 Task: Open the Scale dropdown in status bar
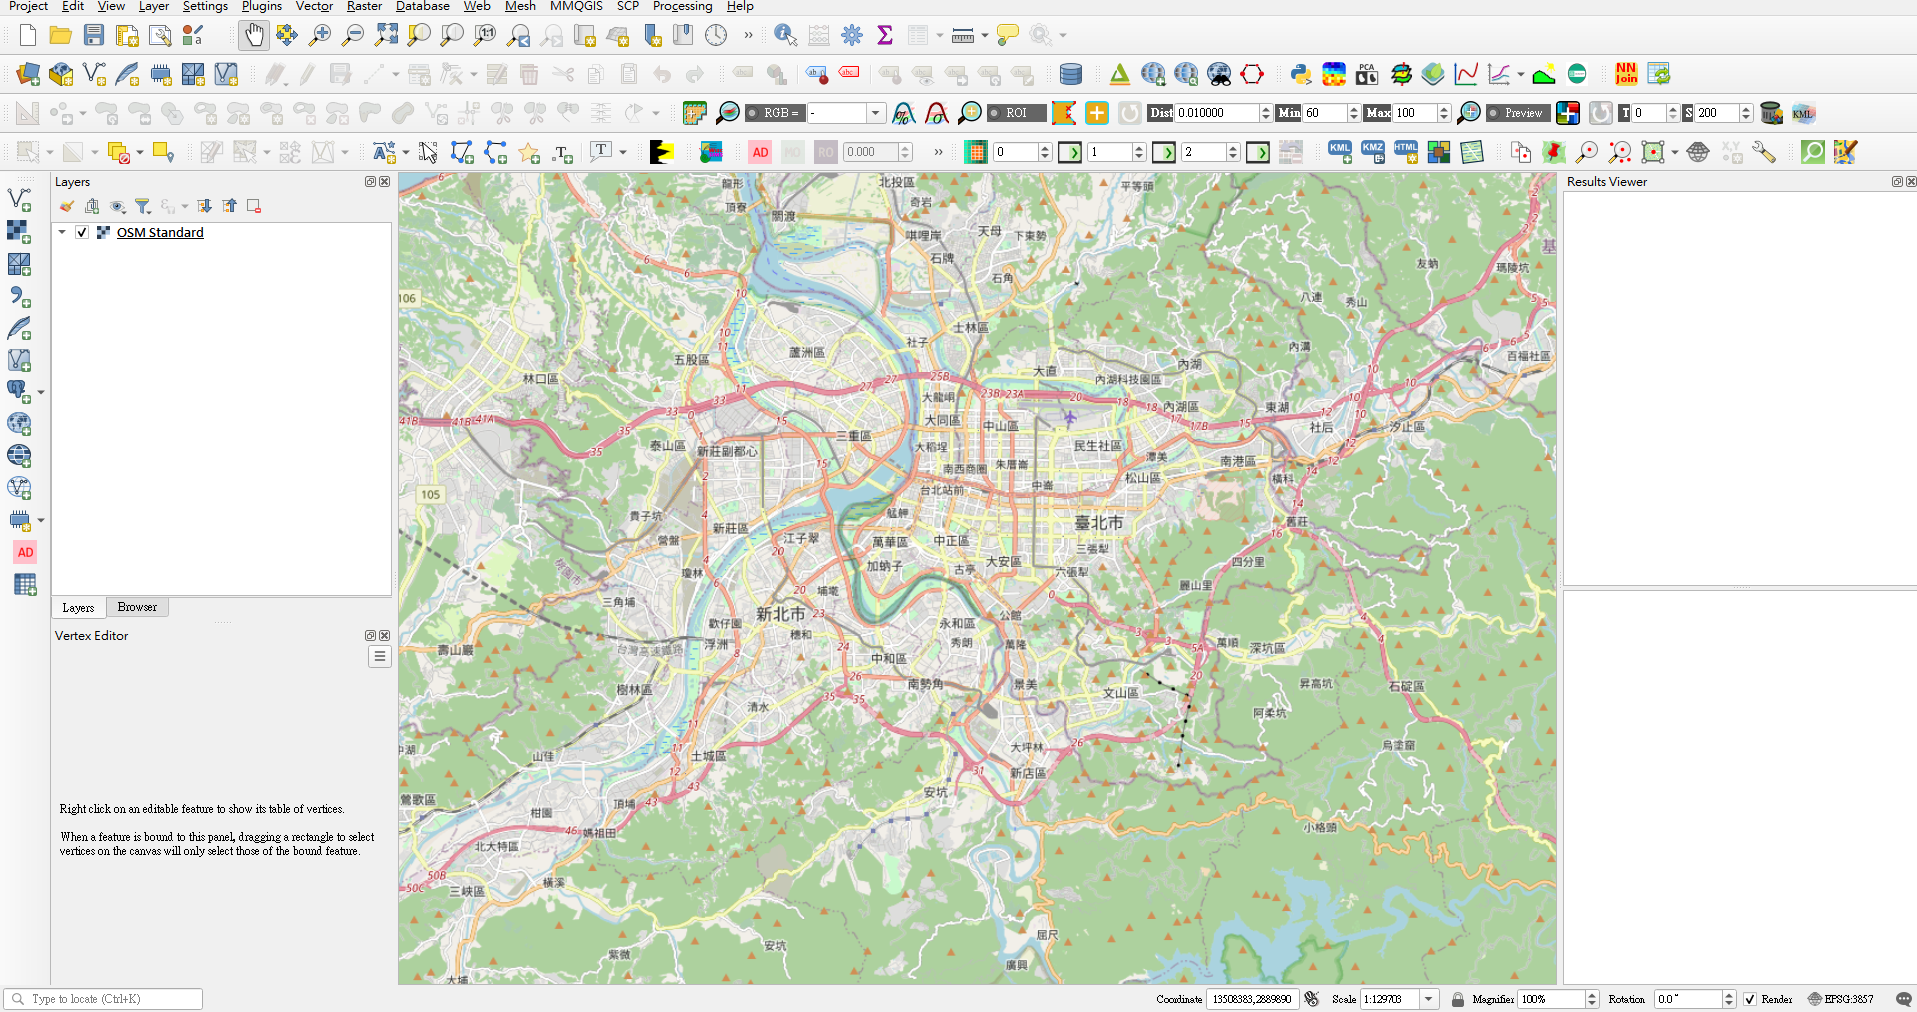[1429, 999]
